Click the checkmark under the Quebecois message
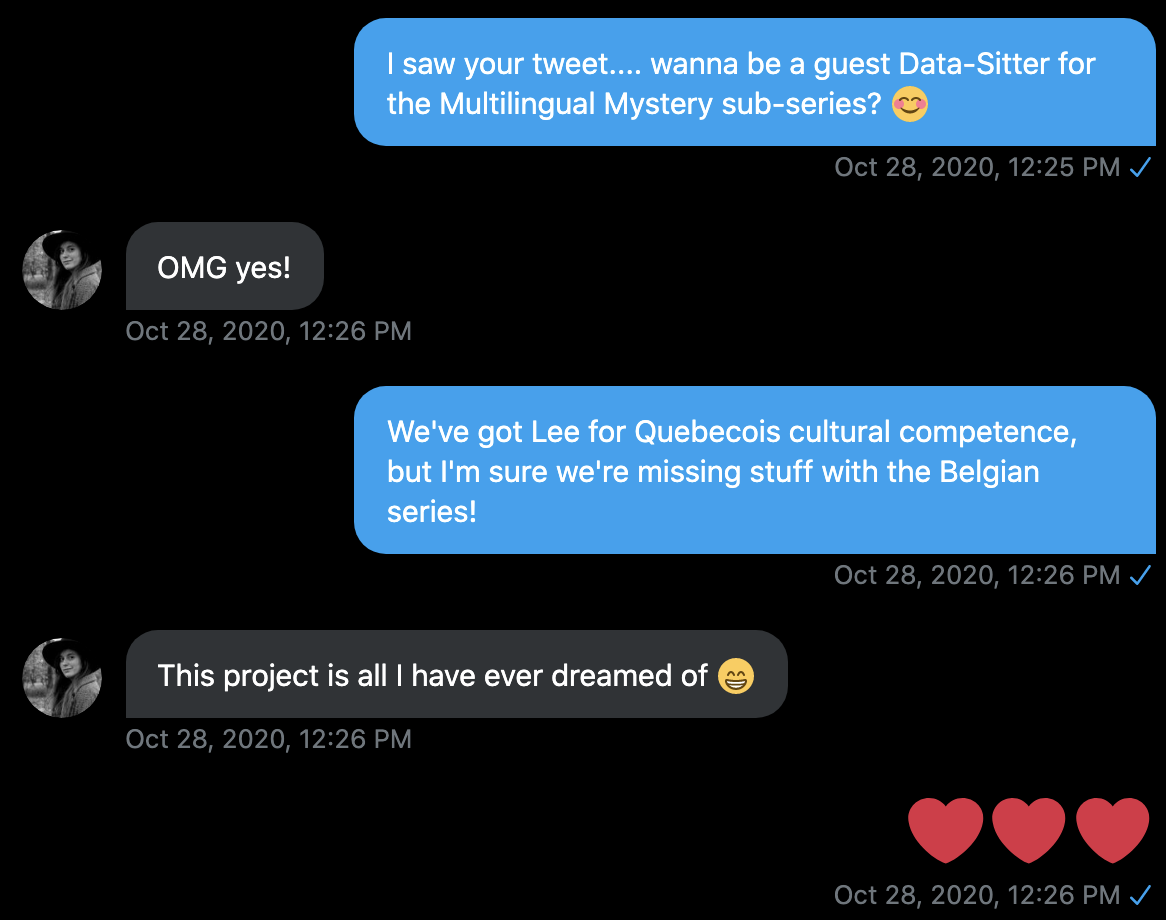Screen dimensions: 1166x920 click(x=1140, y=575)
